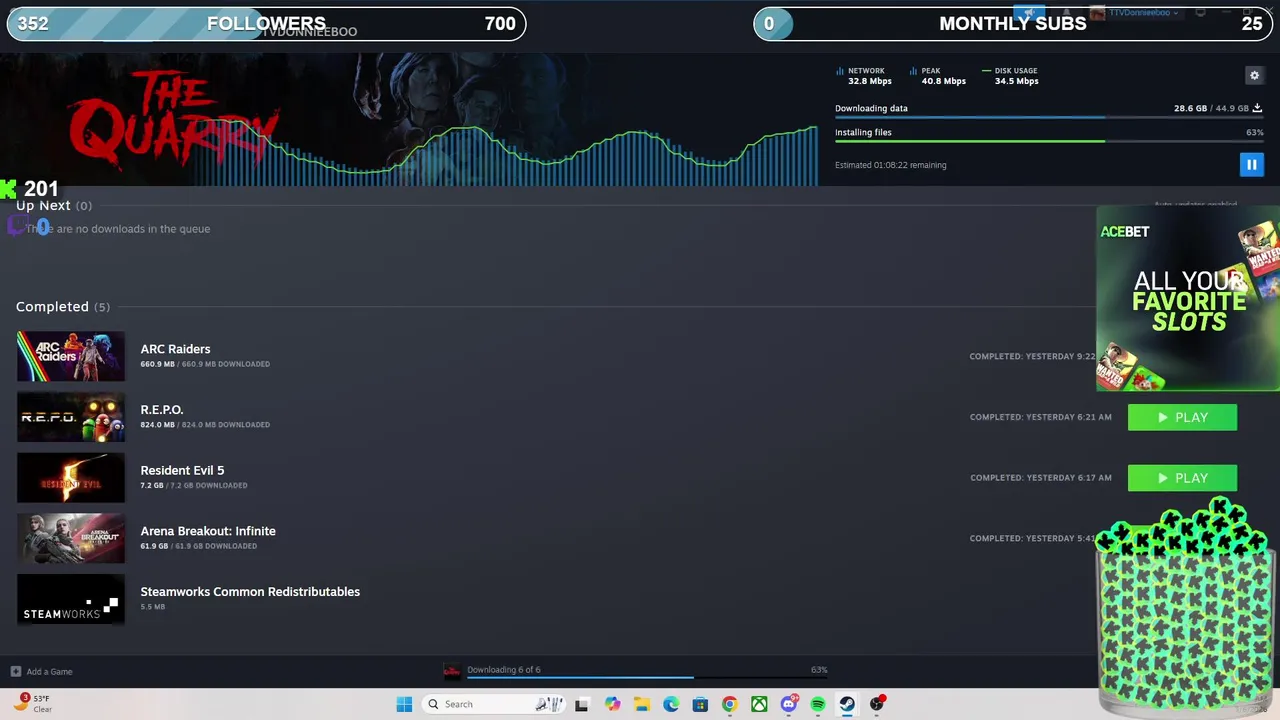Click the taskbar Search box
The image size is (1280, 720).
click(x=492, y=704)
